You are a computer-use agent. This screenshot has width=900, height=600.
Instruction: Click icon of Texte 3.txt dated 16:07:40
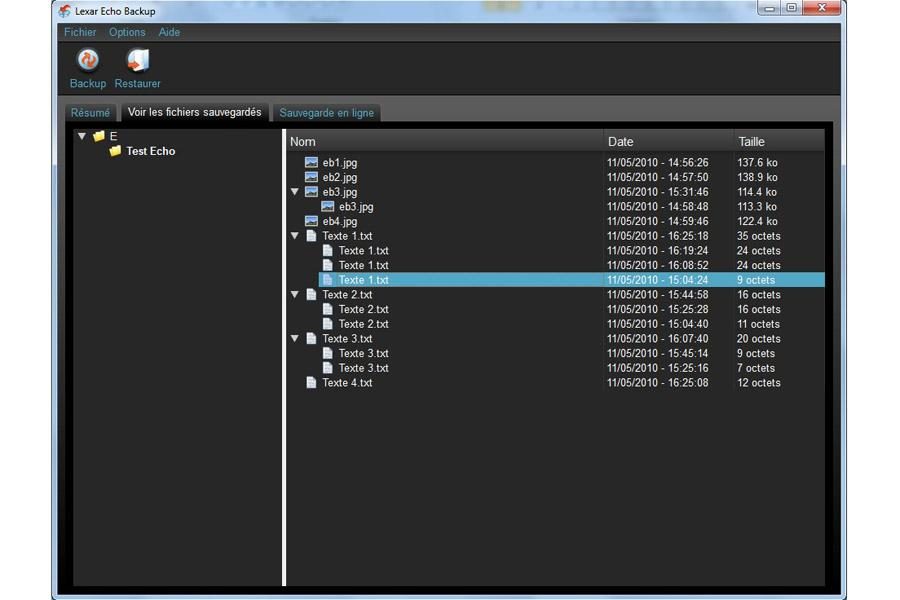coord(311,339)
